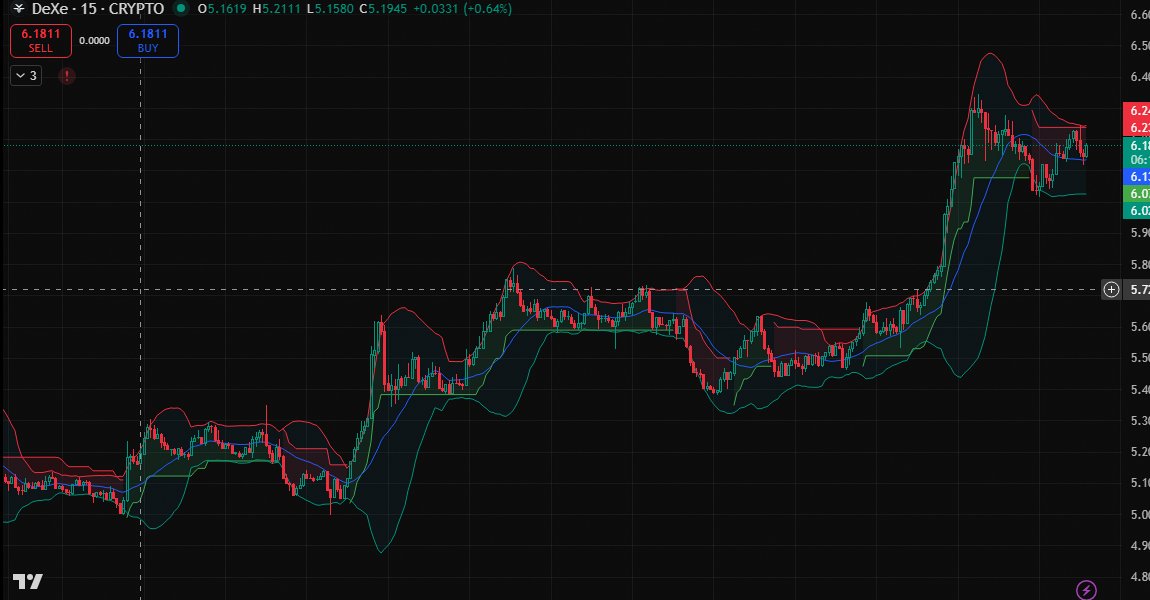
Task: Click the blue price label on axis
Action: click(1137, 177)
